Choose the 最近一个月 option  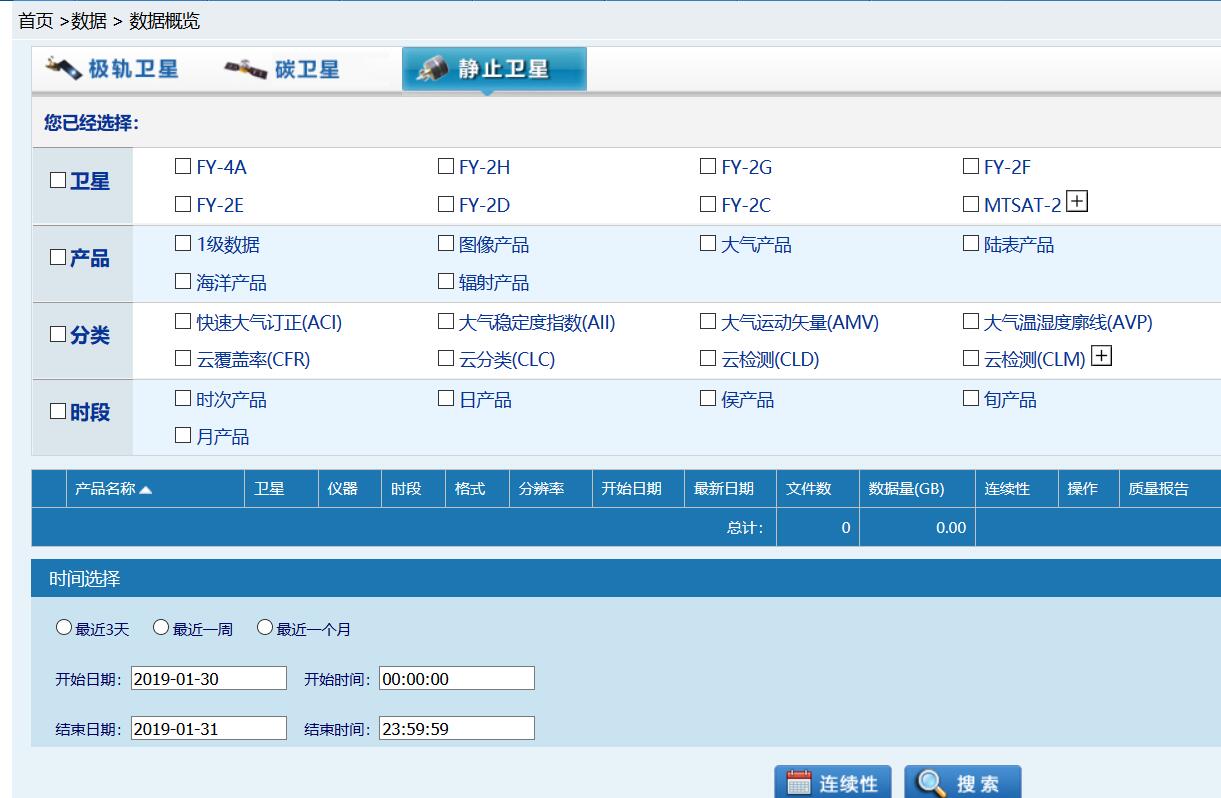coord(264,626)
